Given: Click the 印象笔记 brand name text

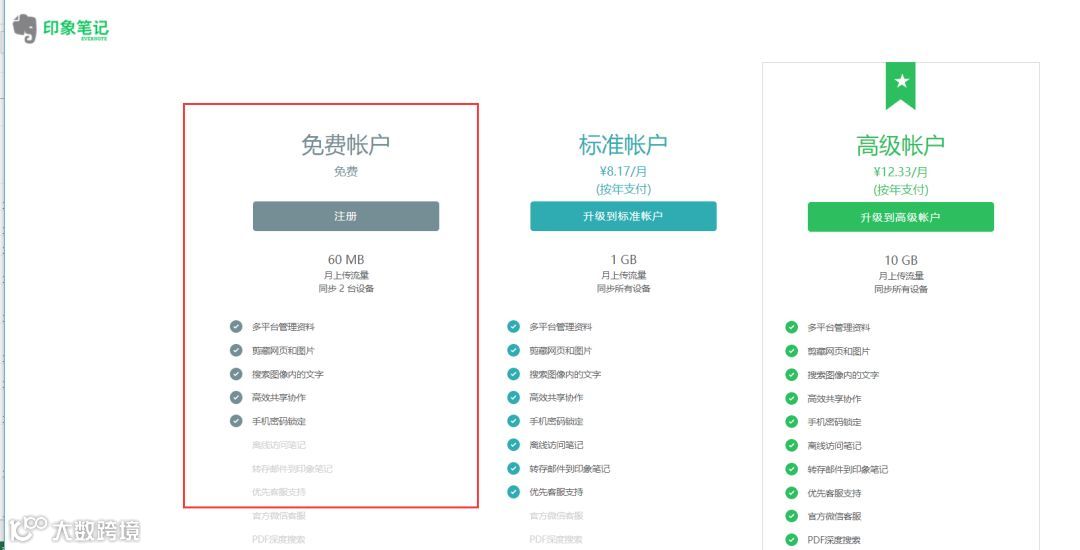Looking at the screenshot, I should point(76,28).
